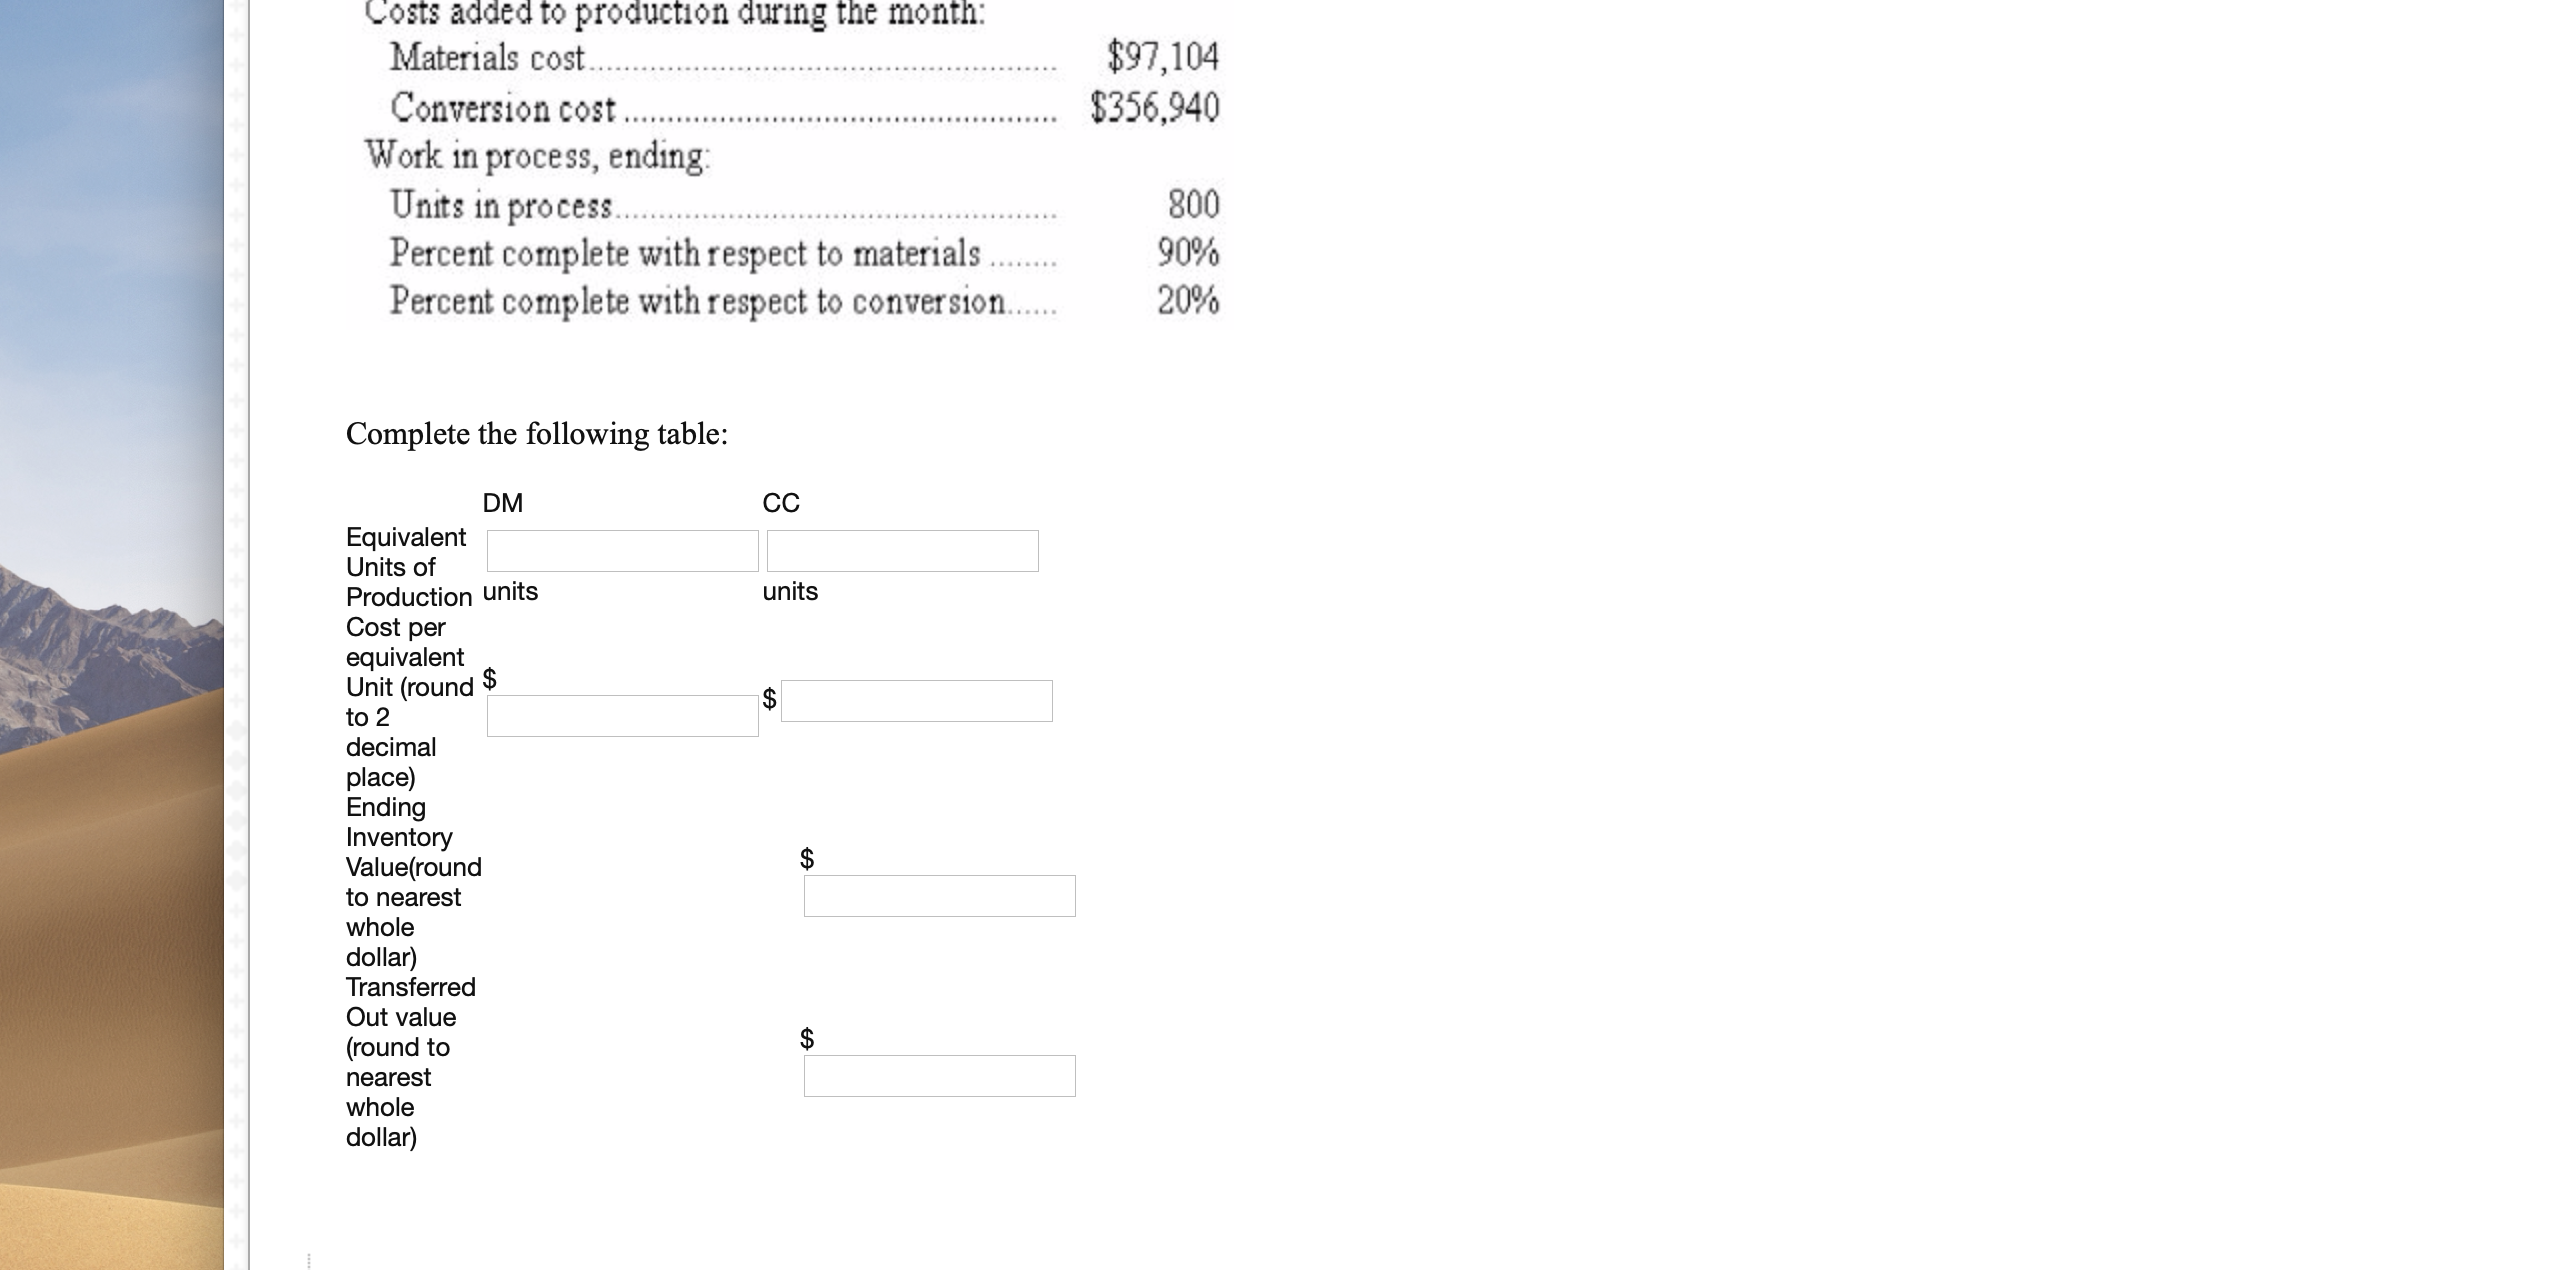The height and width of the screenshot is (1270, 2566).
Task: Select the CC column header
Action: 781,503
